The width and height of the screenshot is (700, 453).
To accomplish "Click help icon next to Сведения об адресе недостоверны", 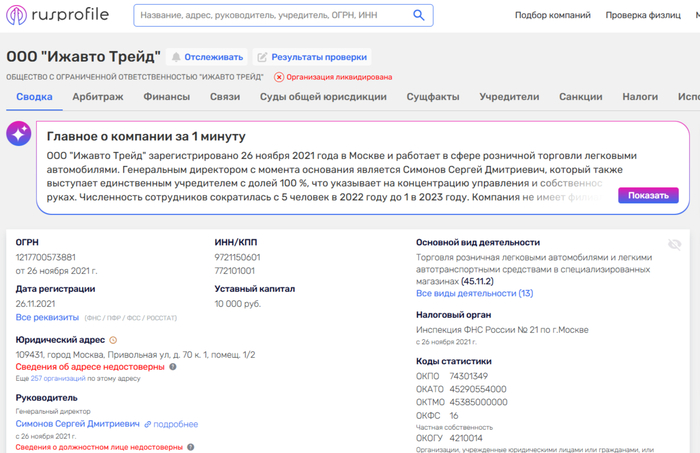I will (x=173, y=367).
